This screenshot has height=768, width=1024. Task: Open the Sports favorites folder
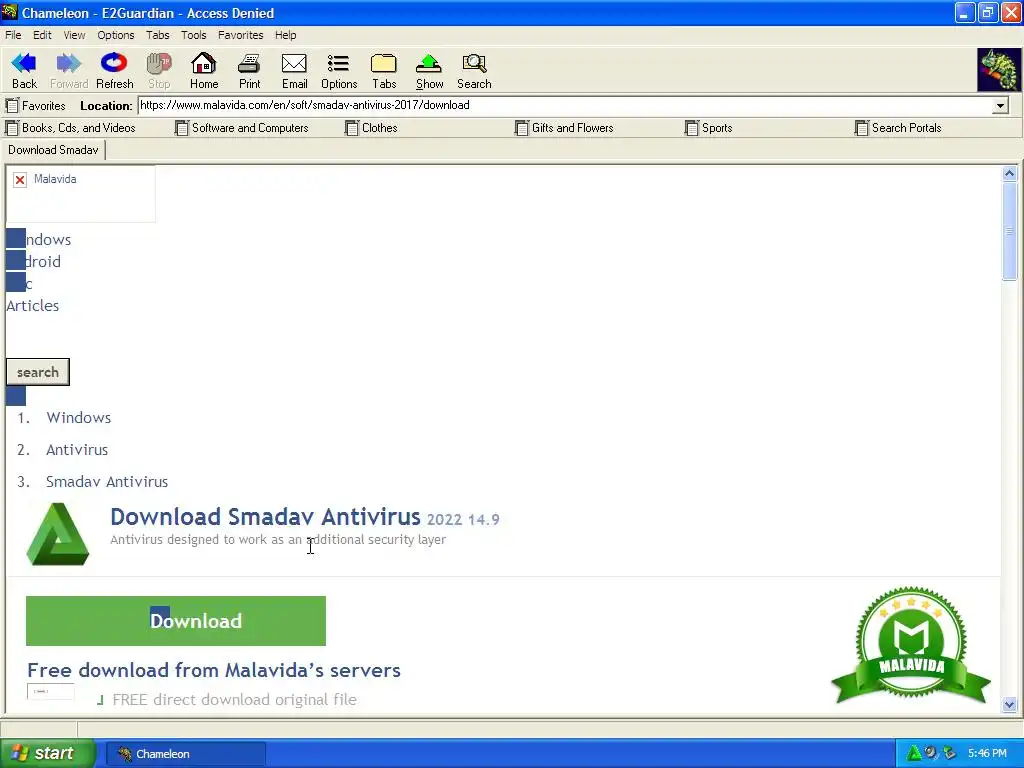(709, 128)
